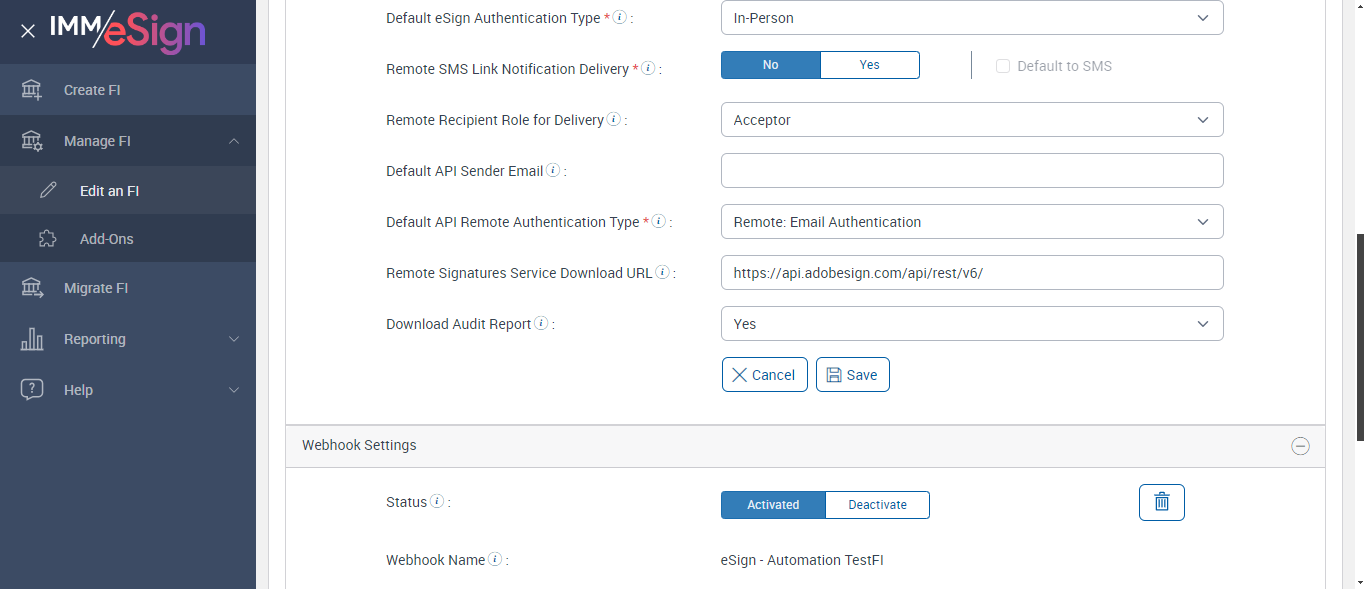This screenshot has height=589, width=1366.
Task: Collapse the Webhook Settings section
Action: coord(1300,446)
